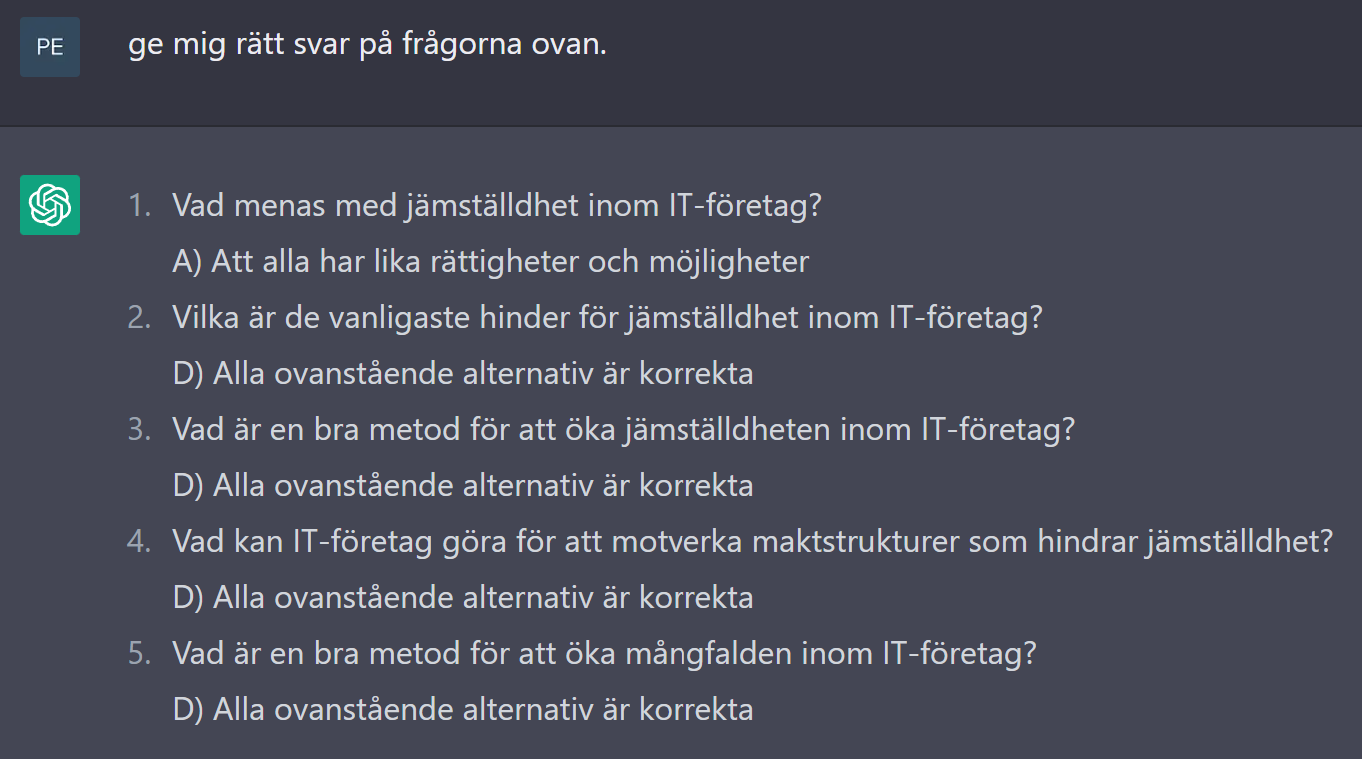Select question 1 about jämställdhet inom IT-företag
1362x759 pixels.
coord(497,206)
